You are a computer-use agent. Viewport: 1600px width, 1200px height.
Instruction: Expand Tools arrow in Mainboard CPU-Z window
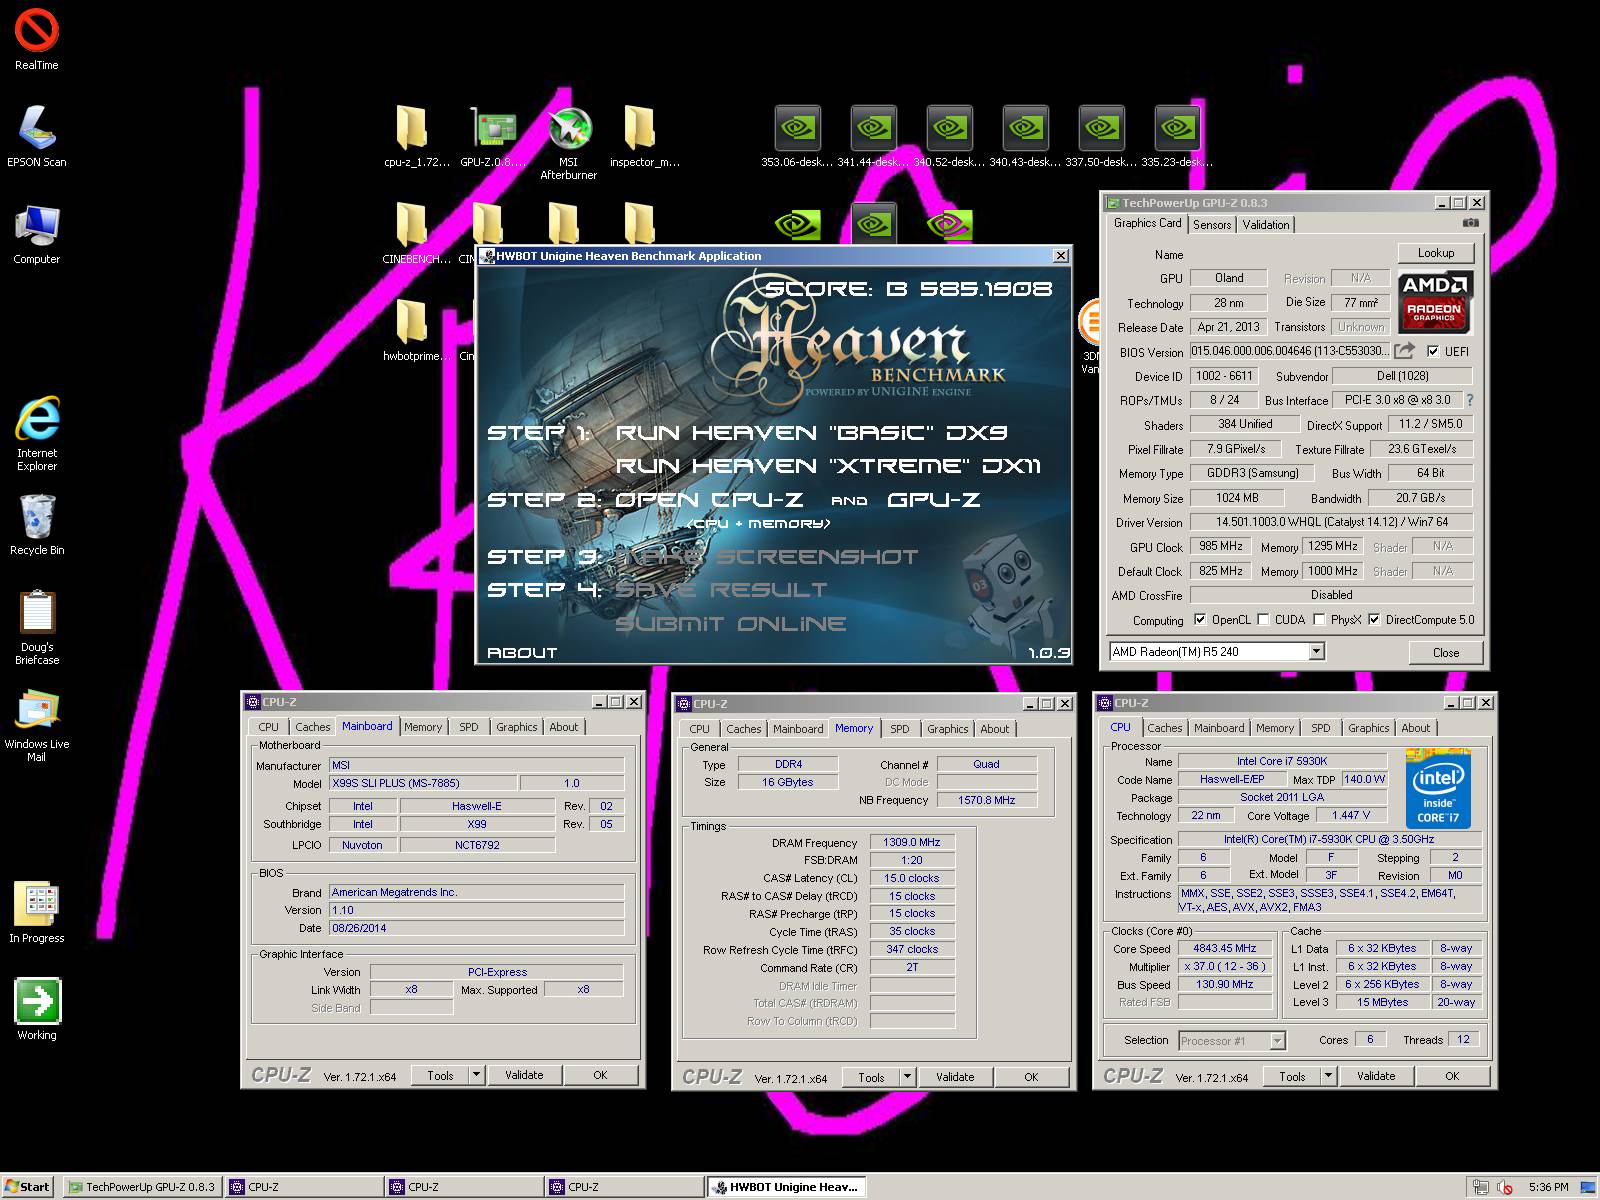point(476,1075)
